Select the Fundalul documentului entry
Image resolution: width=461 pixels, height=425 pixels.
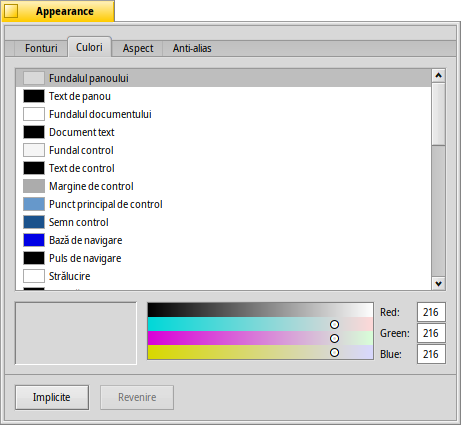223,114
